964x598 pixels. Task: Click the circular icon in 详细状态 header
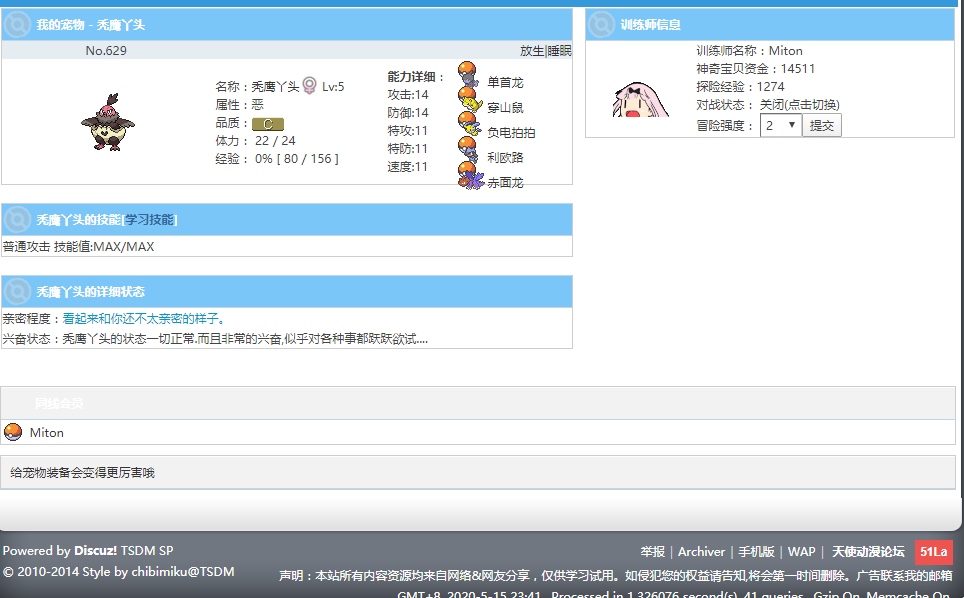17,291
